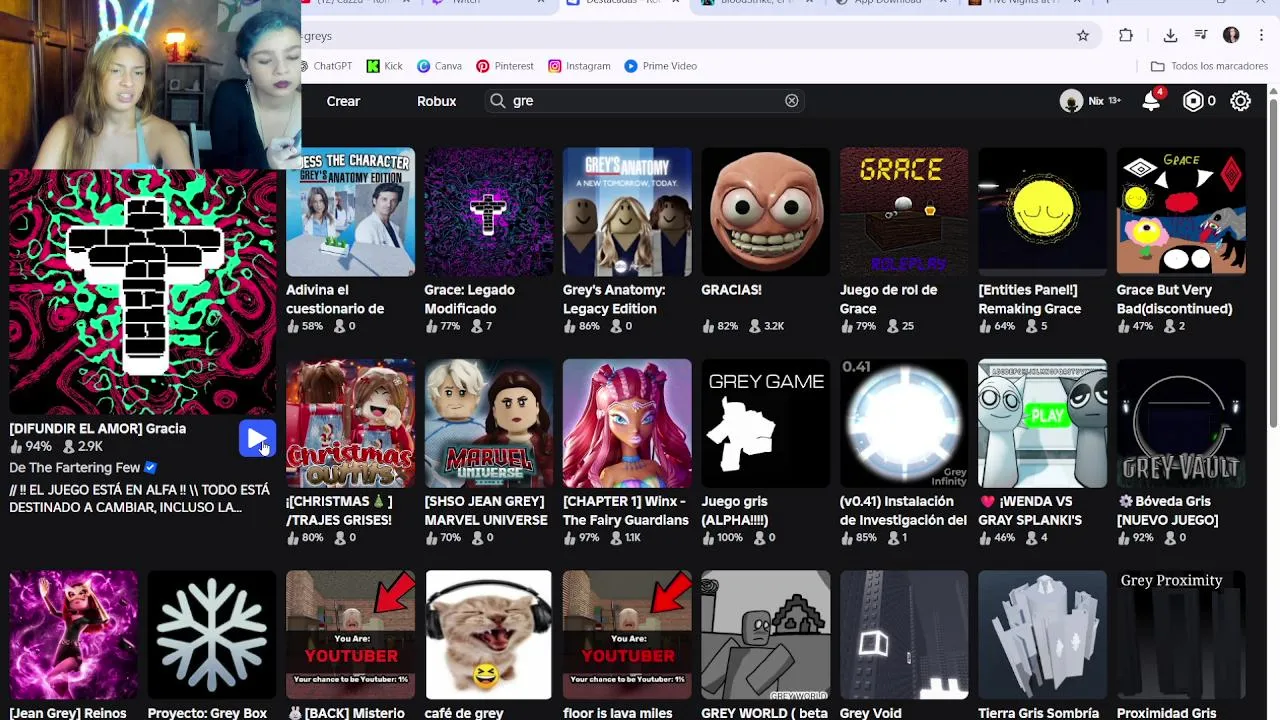Open the Adivina el cuestionario game thumbnail
Screen dimensions: 1280x720
tap(350, 212)
